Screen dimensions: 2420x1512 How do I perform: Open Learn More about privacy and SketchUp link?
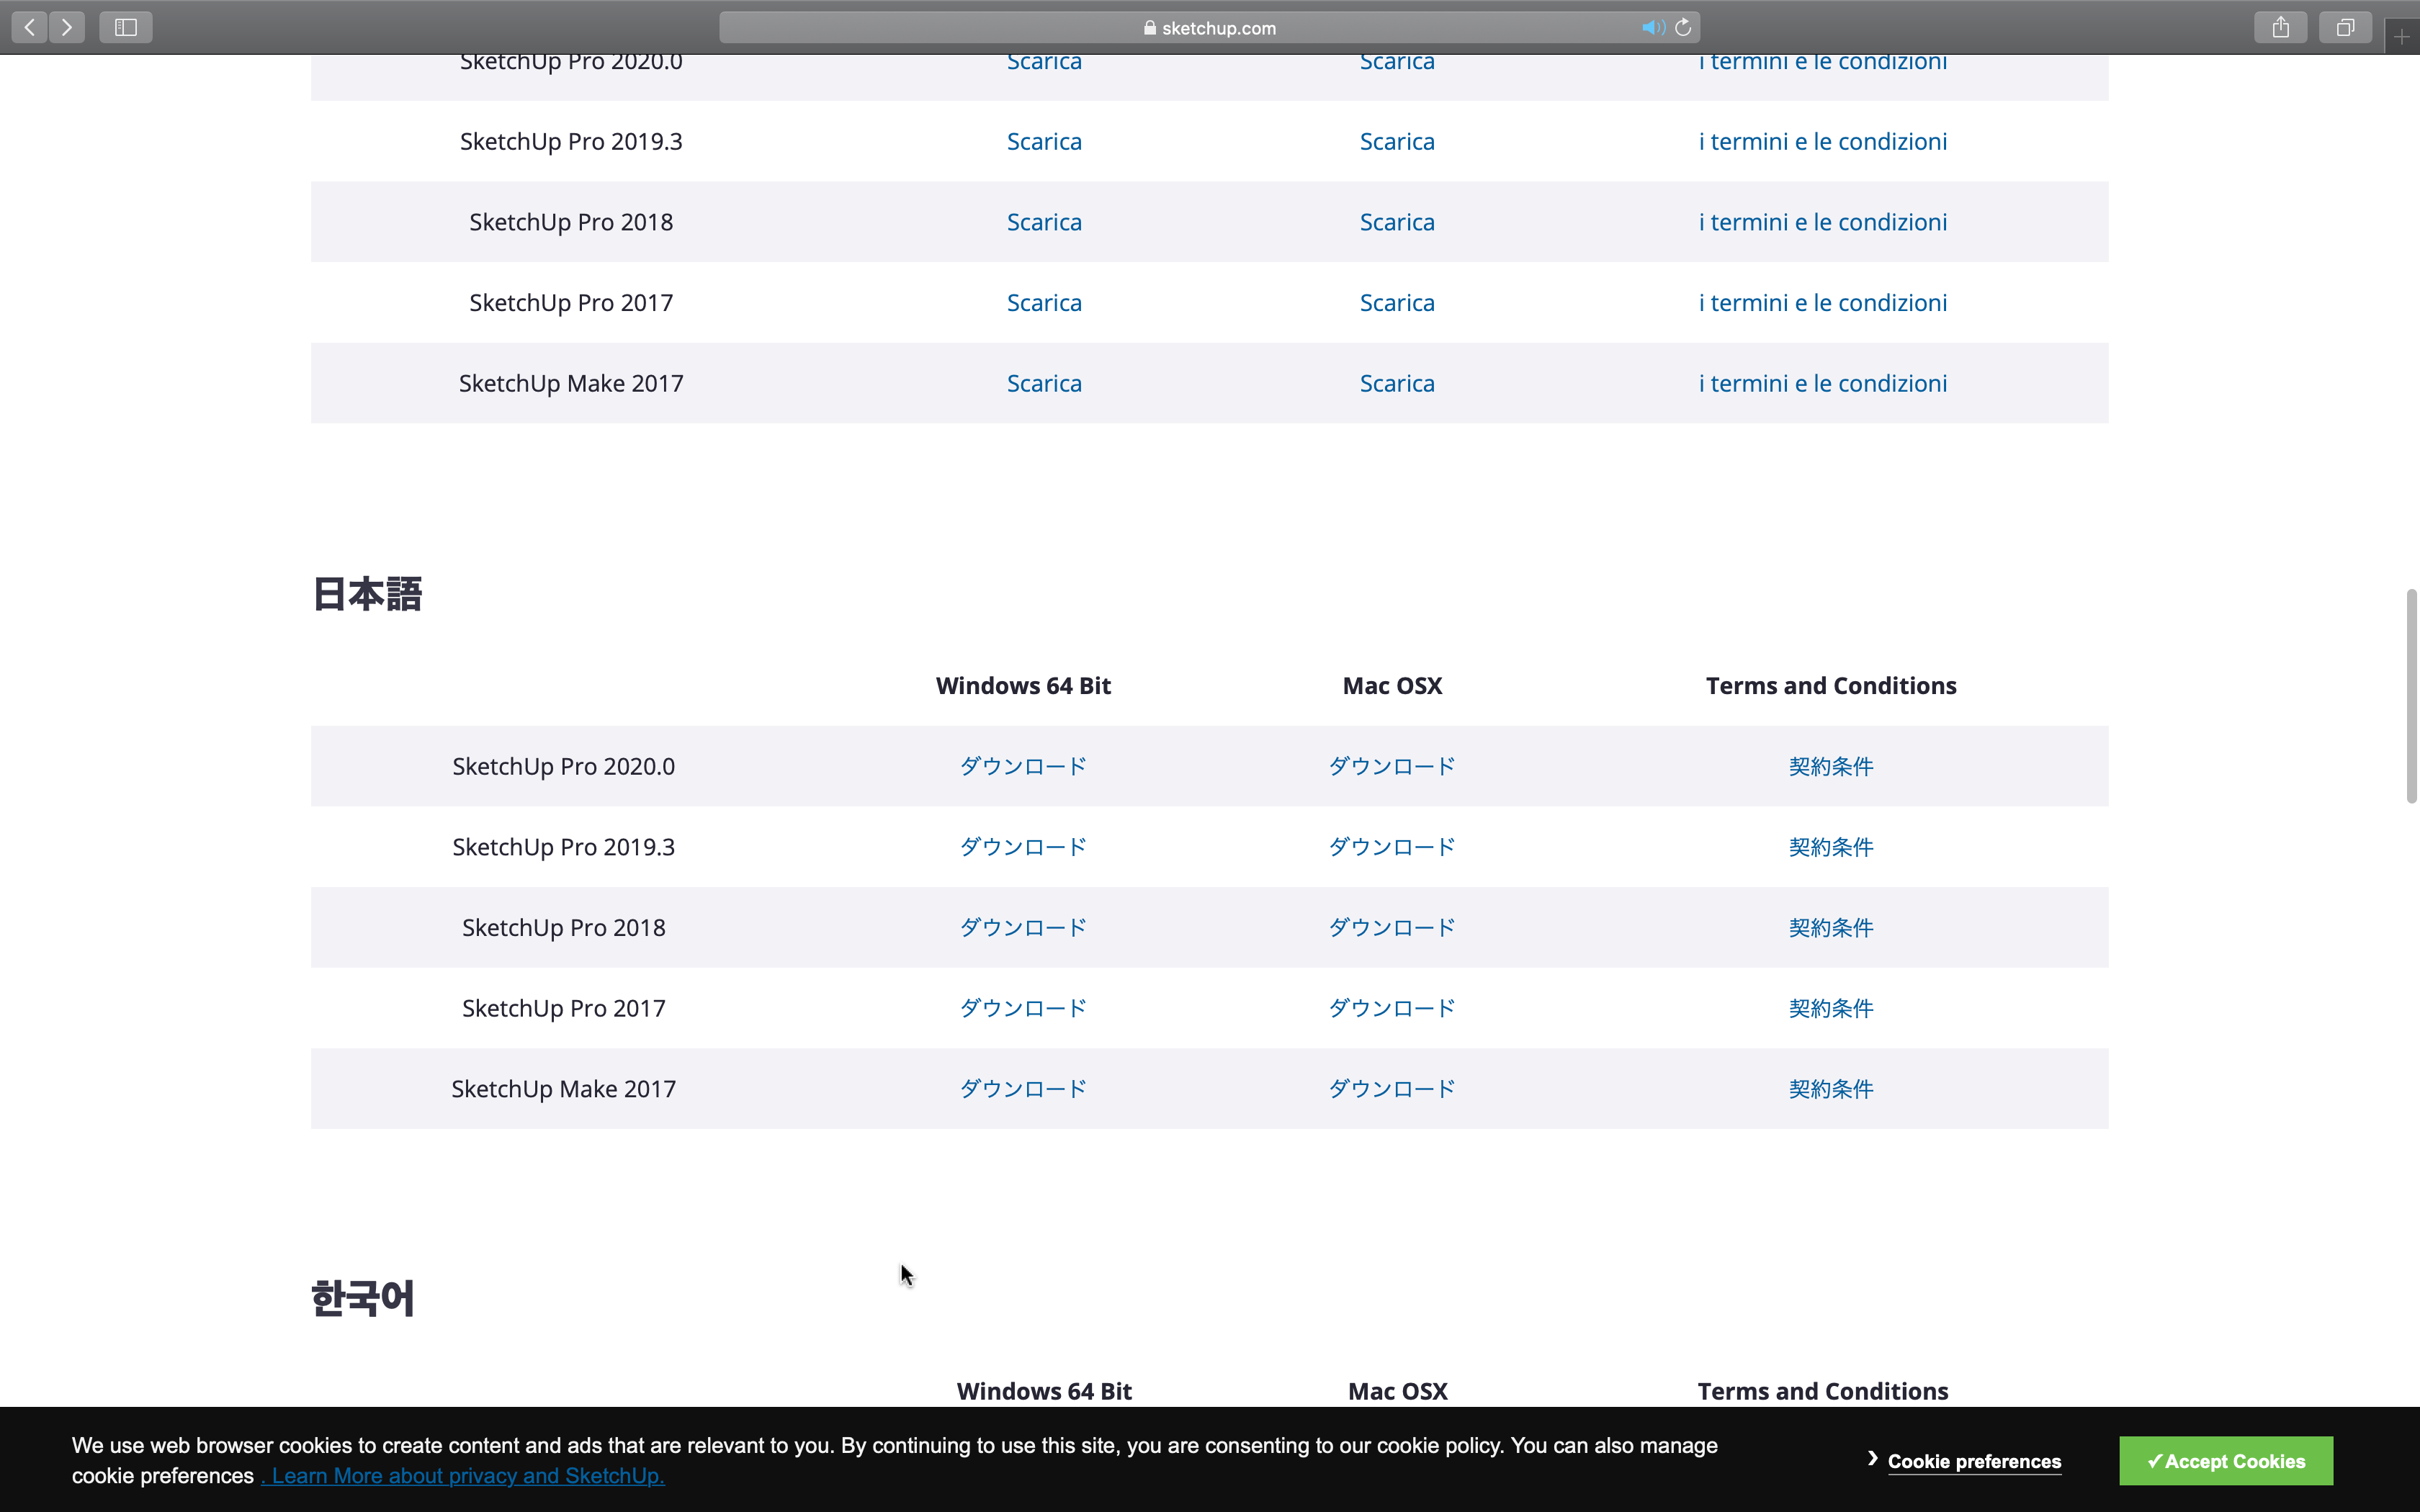[463, 1476]
